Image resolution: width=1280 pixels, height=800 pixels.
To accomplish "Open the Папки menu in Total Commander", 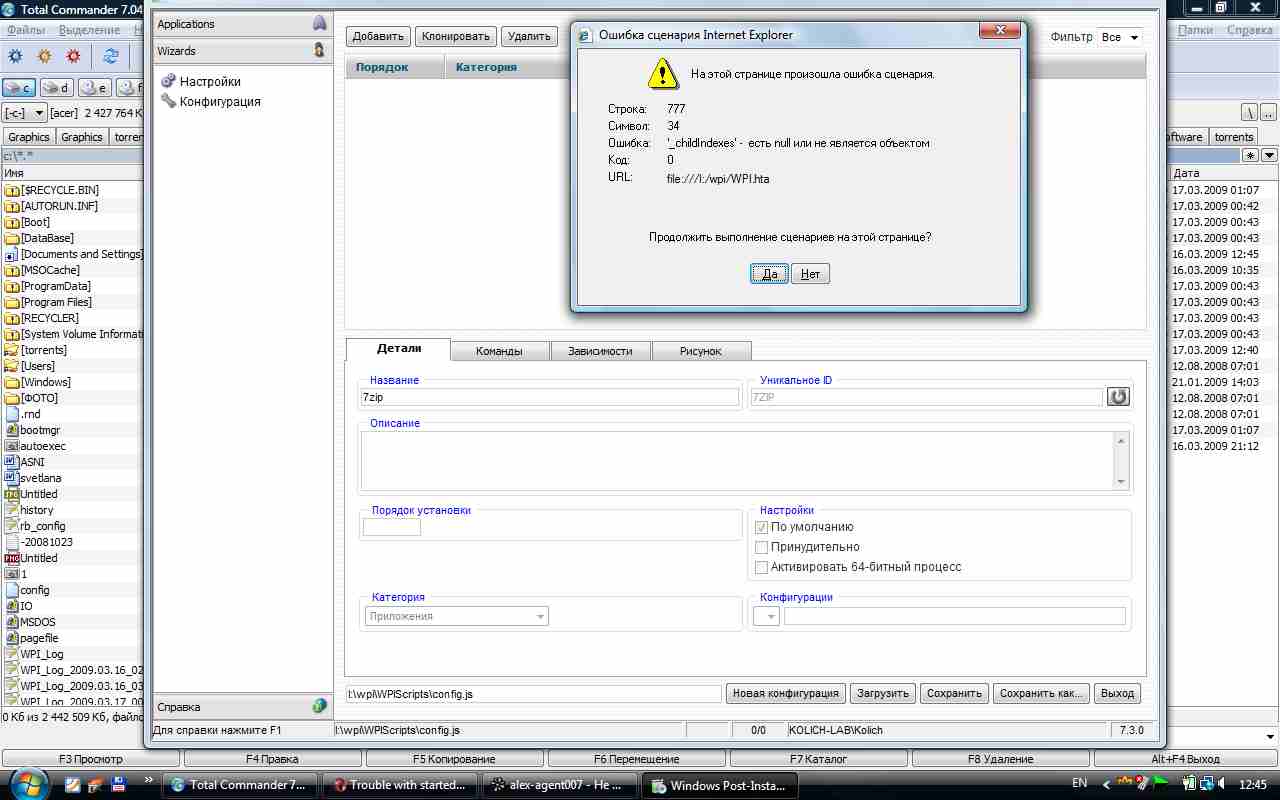I will [1195, 30].
